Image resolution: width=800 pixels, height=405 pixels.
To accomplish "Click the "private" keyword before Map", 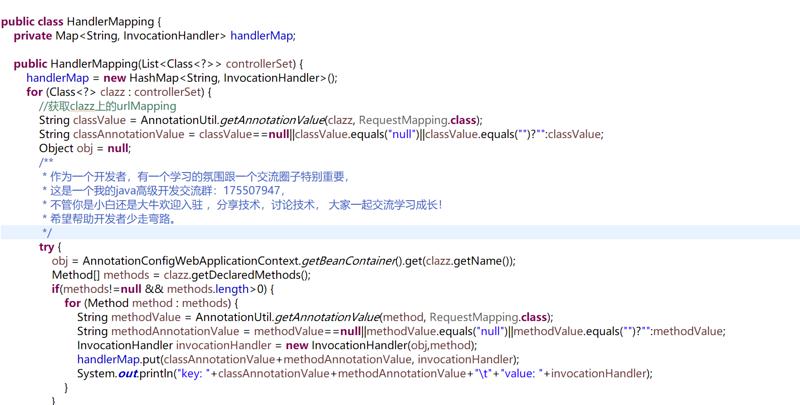I will click(x=33, y=36).
